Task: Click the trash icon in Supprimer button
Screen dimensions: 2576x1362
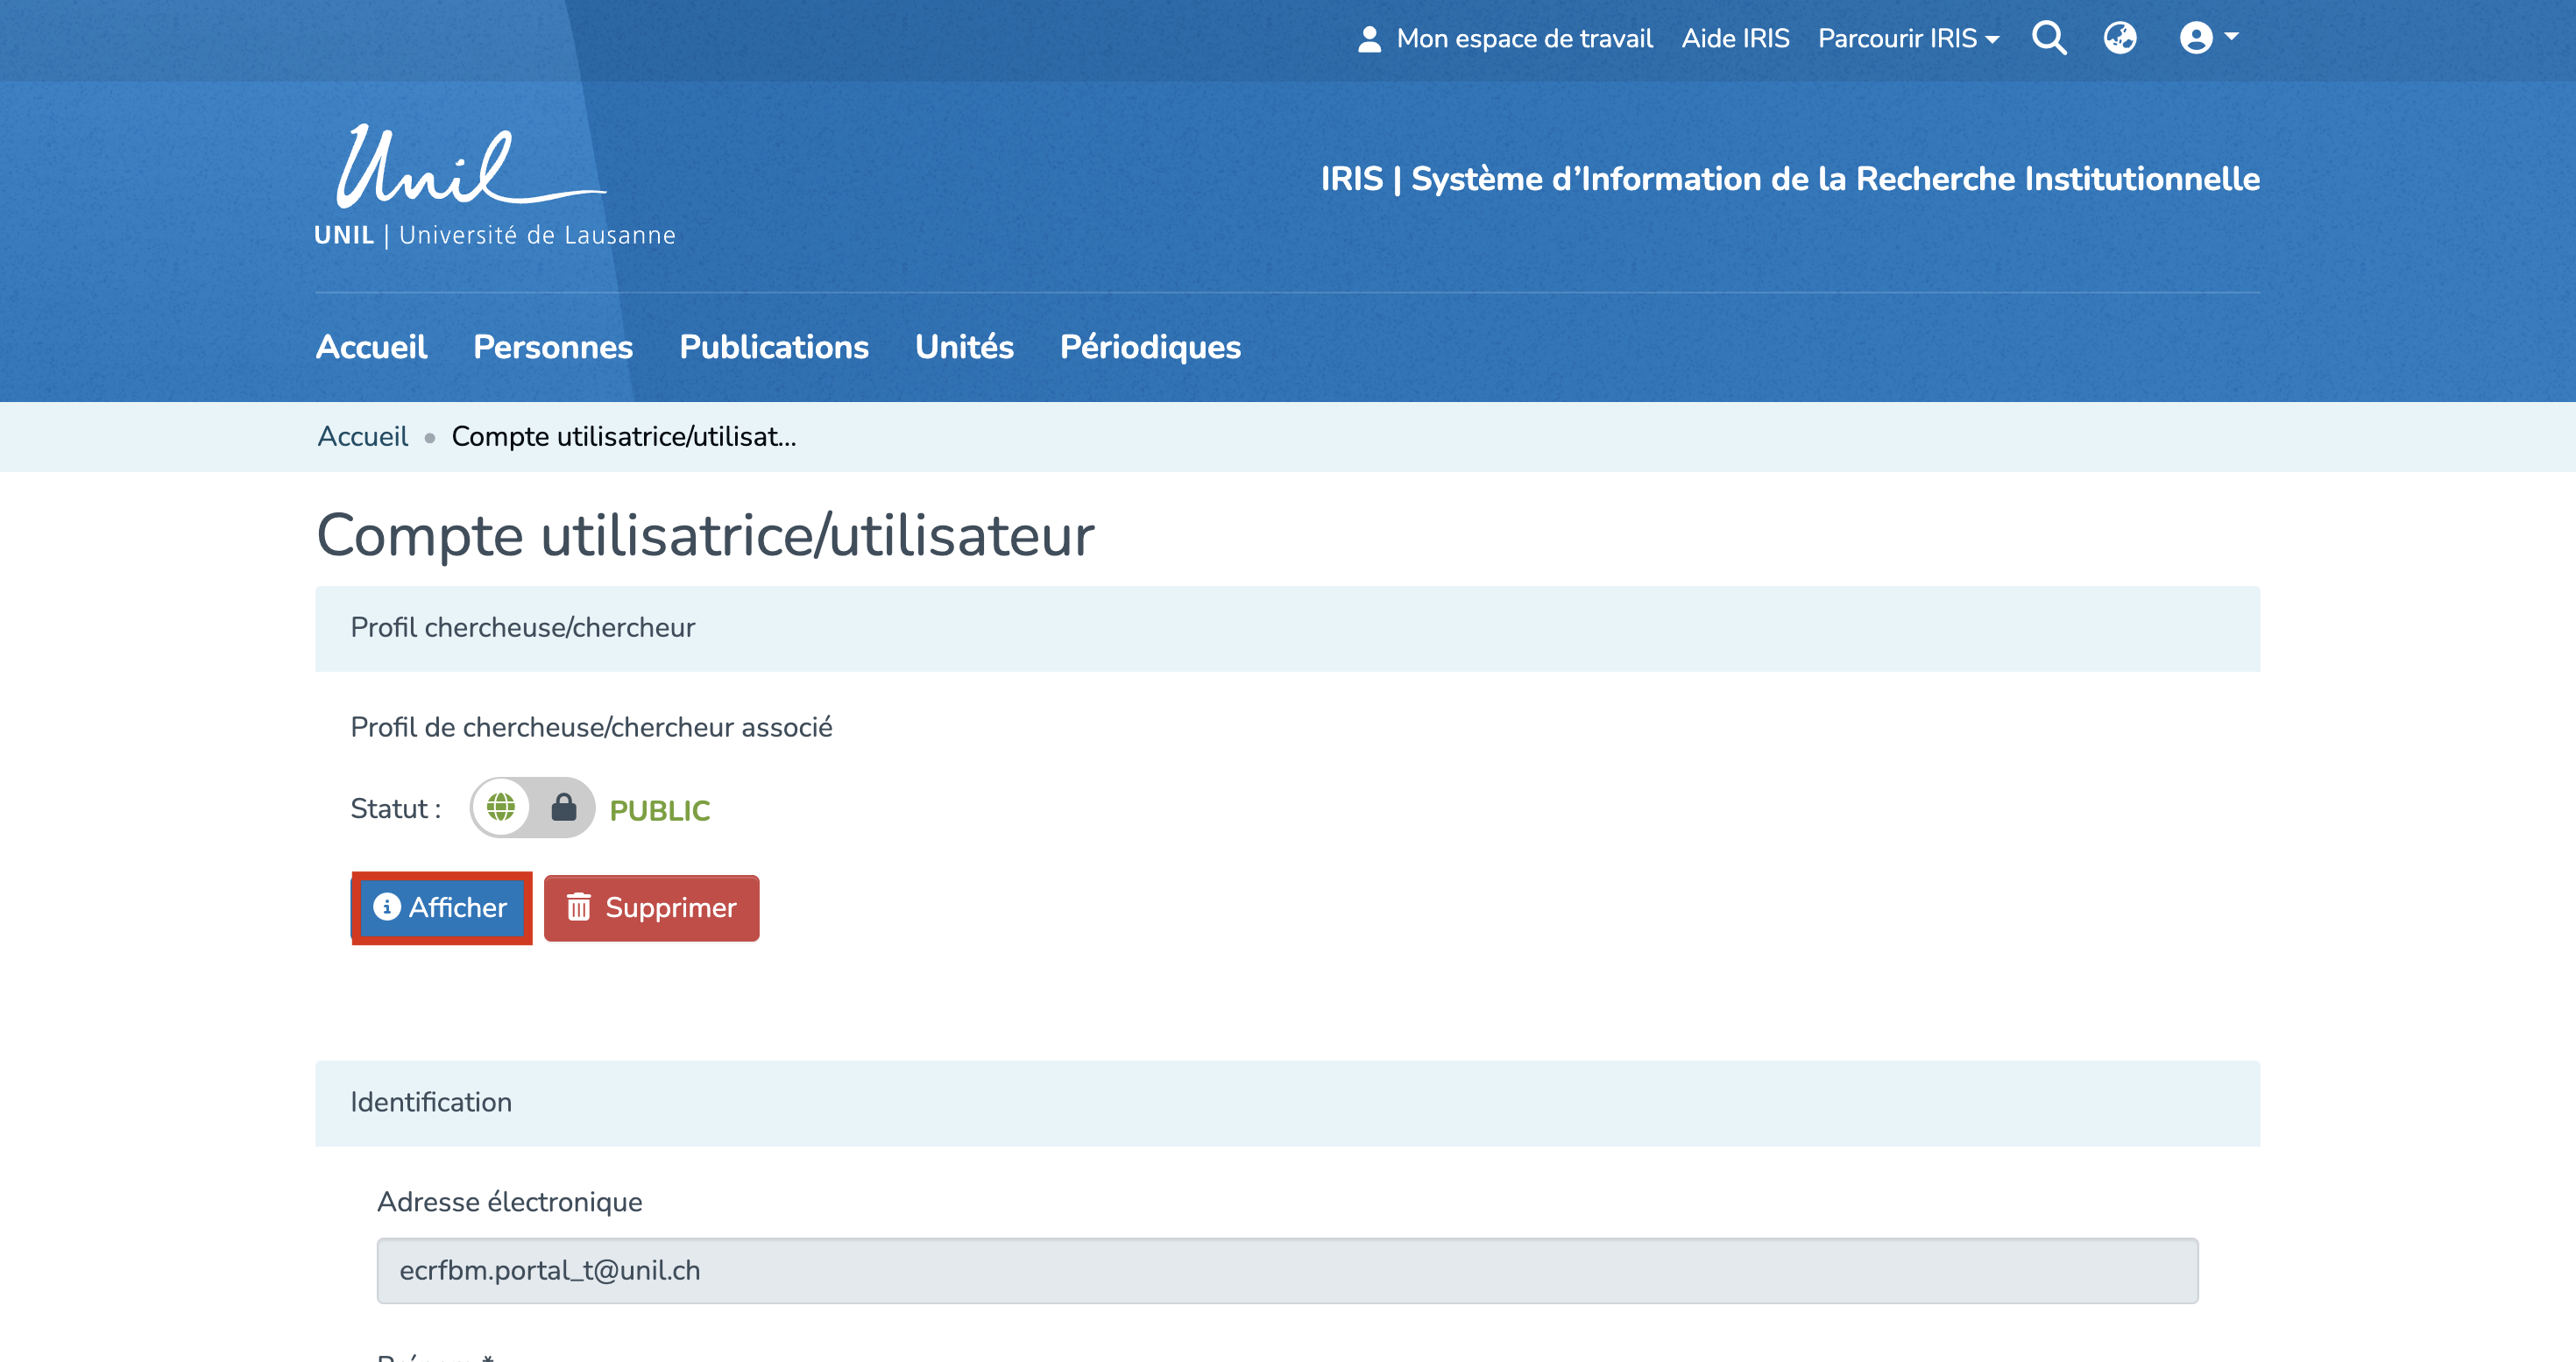Action: tap(579, 907)
